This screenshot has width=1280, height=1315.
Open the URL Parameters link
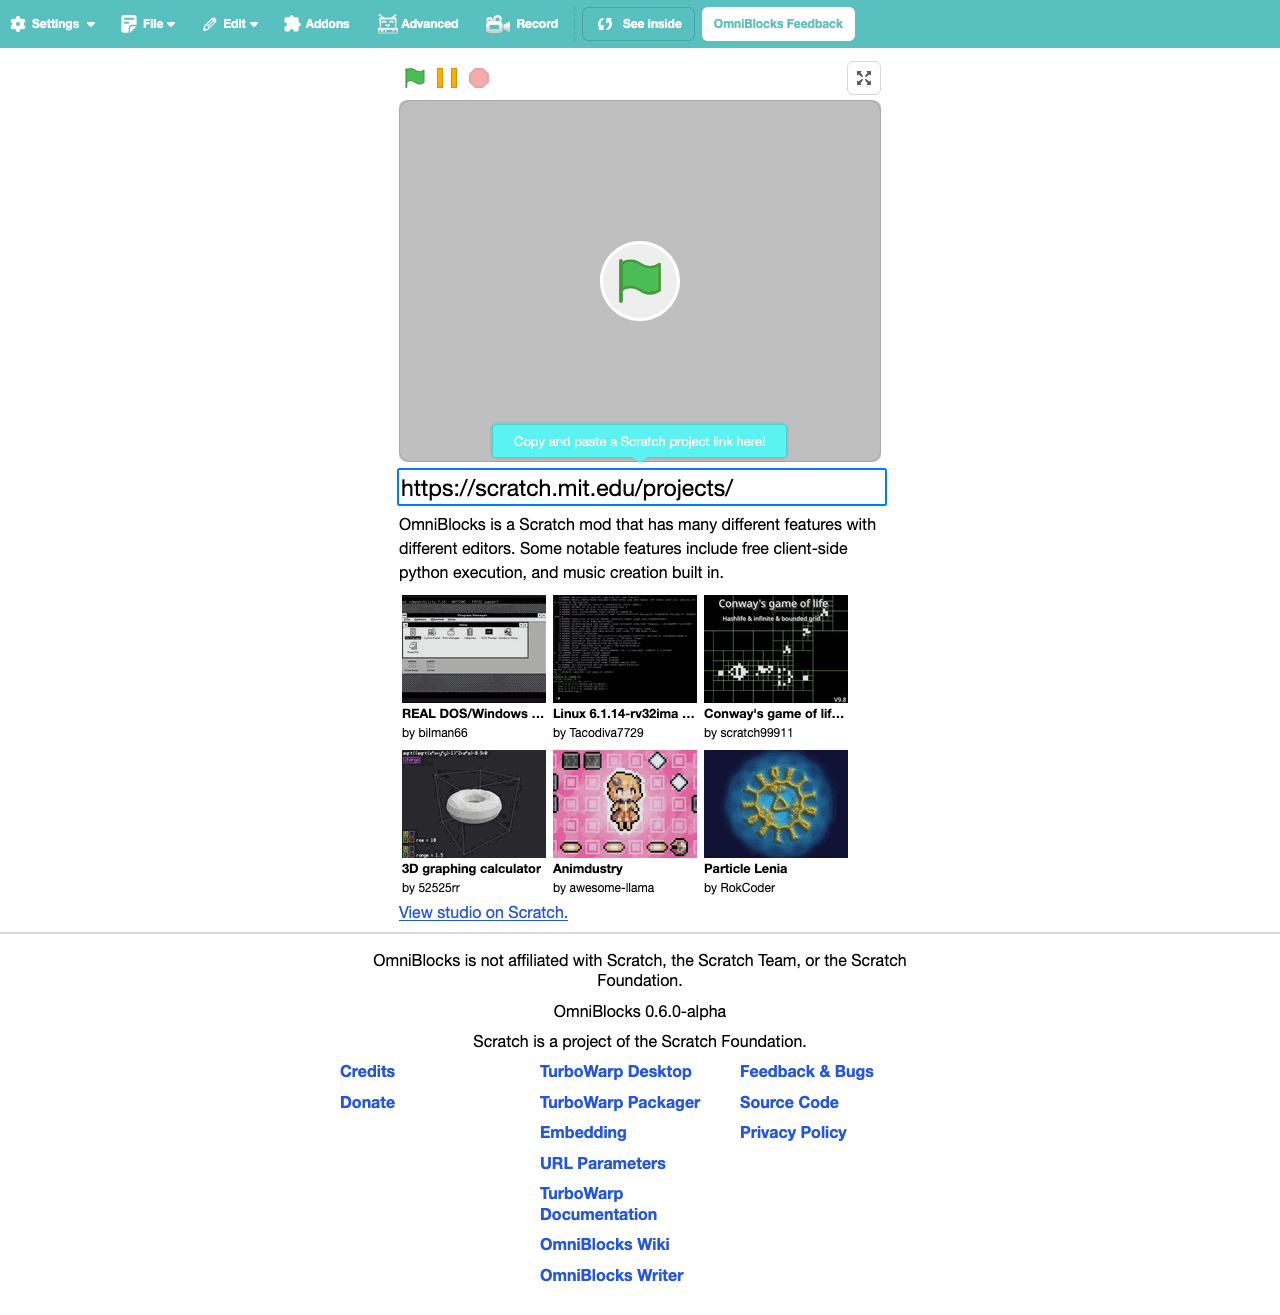pyautogui.click(x=603, y=1164)
